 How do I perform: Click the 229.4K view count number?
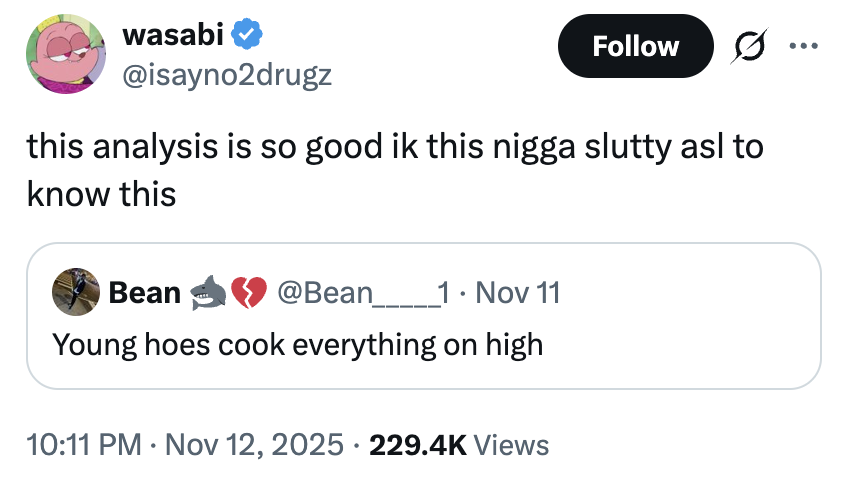point(417,444)
